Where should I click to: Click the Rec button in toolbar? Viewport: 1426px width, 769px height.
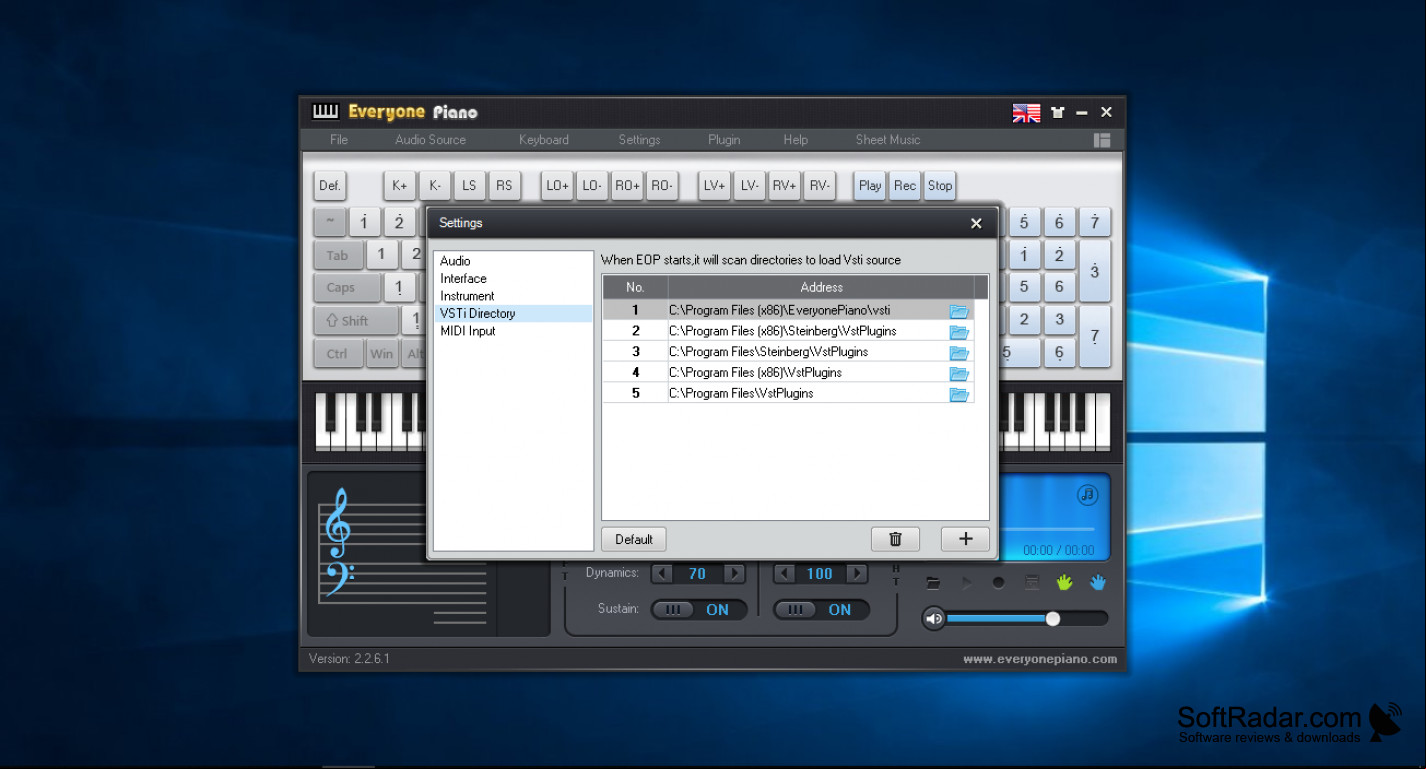905,185
